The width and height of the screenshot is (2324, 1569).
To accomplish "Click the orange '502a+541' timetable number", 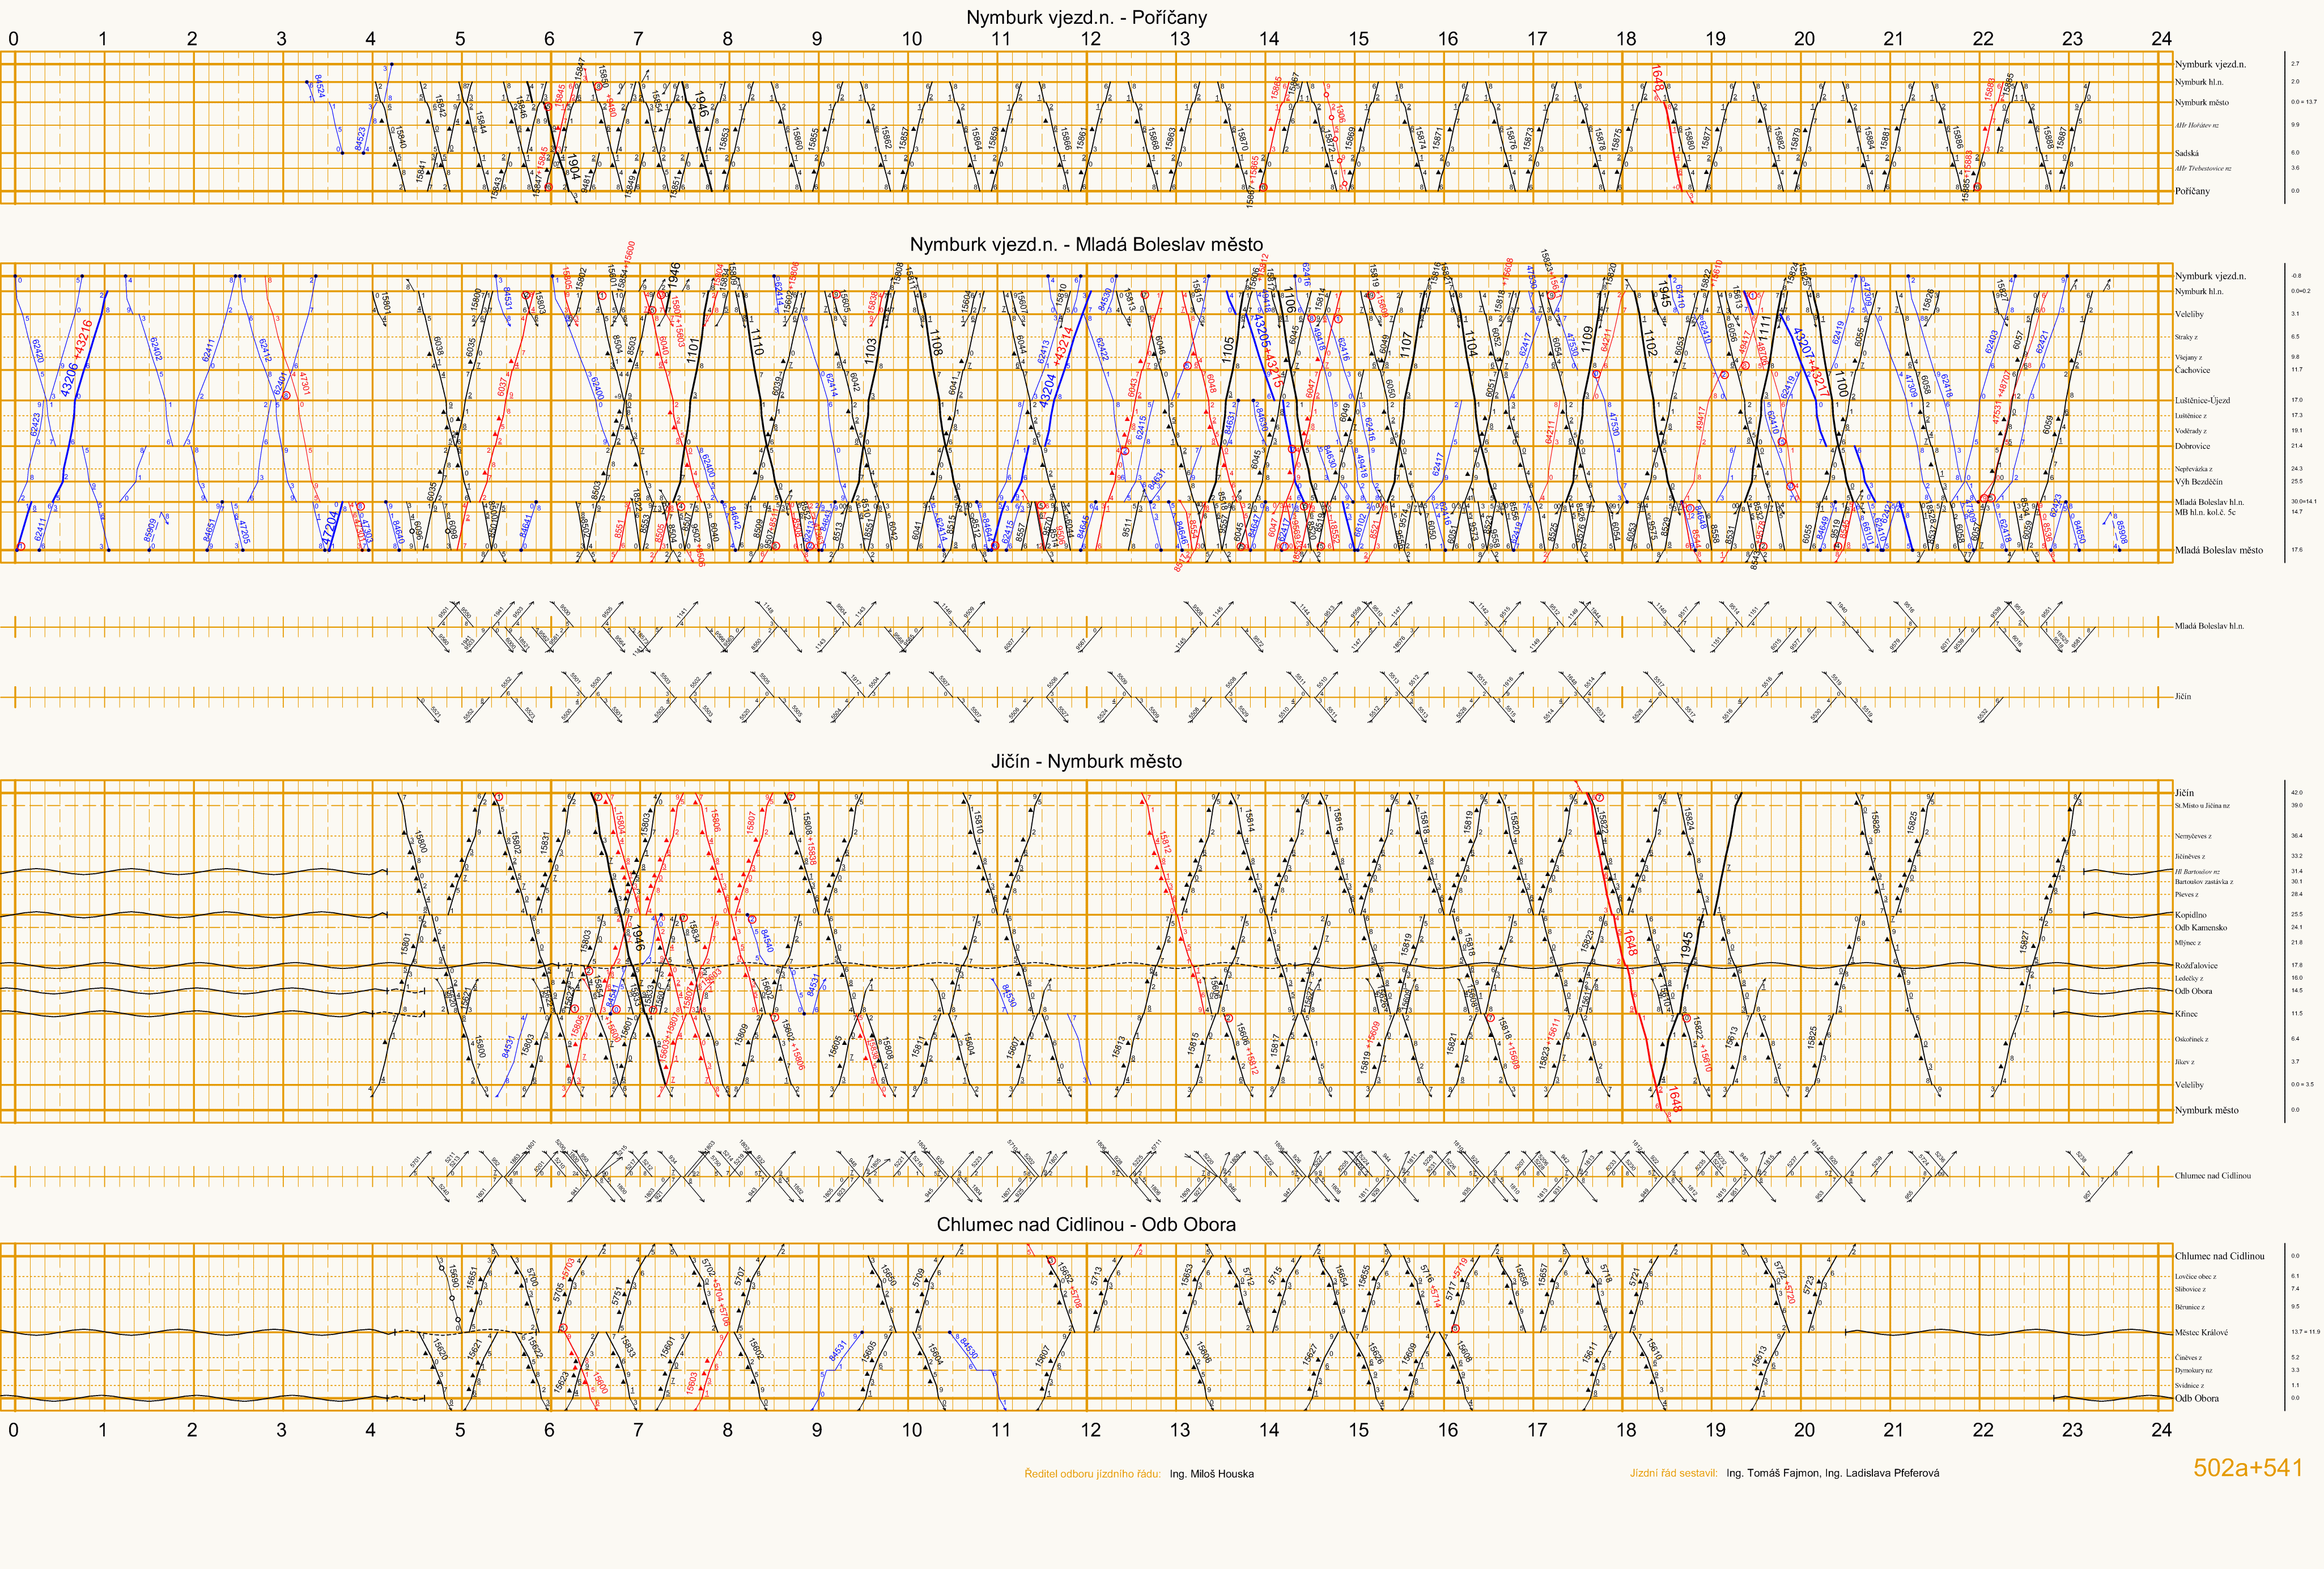I will 2248,1467.
